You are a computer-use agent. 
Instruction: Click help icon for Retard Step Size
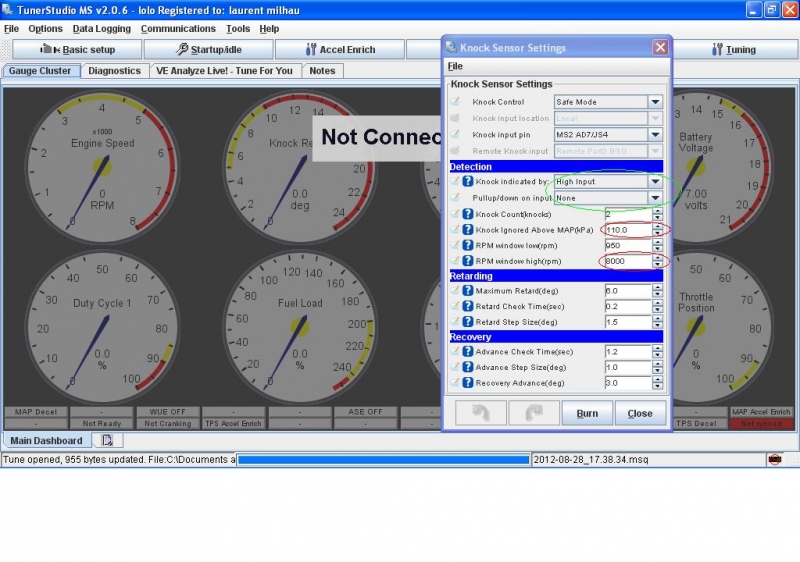467,322
